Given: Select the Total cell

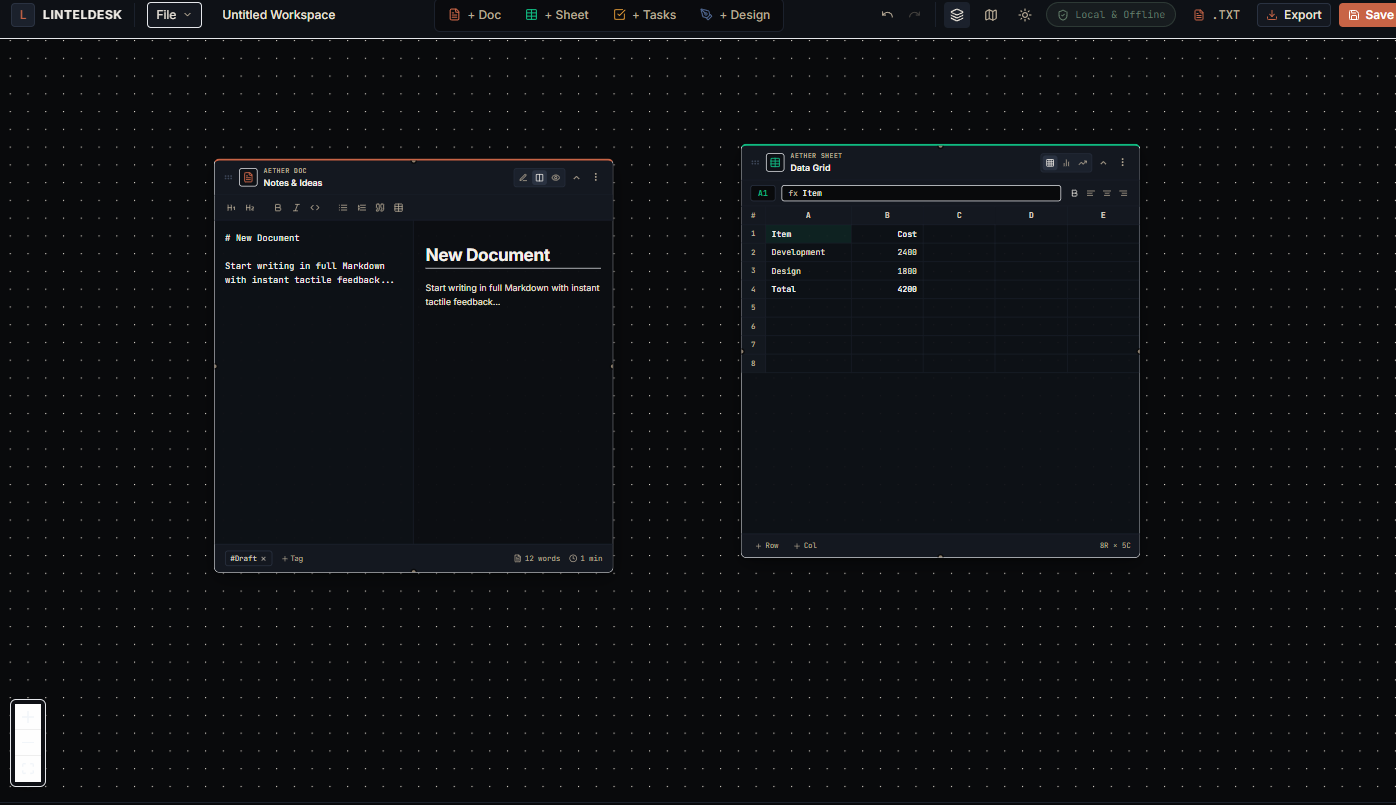Looking at the screenshot, I should [809, 289].
